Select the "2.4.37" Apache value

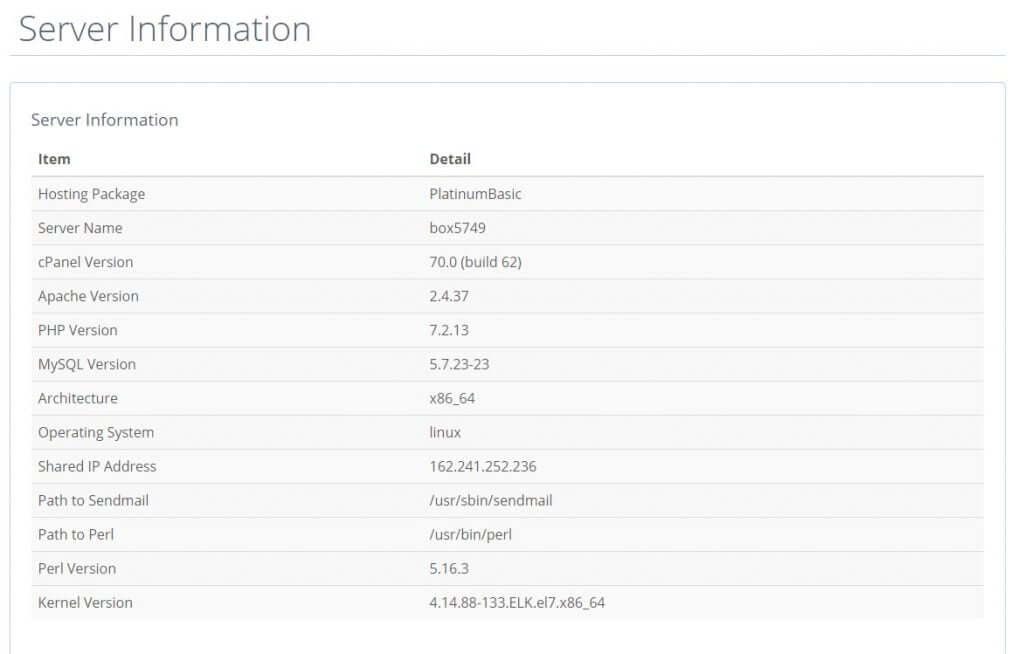pos(449,296)
